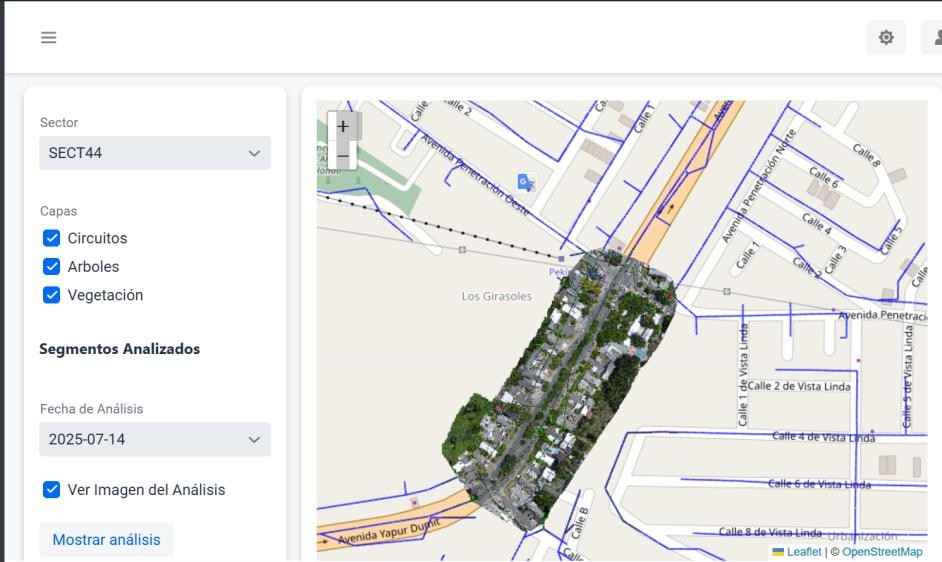942x562 pixels.
Task: Zoom out on the map
Action: 343,156
